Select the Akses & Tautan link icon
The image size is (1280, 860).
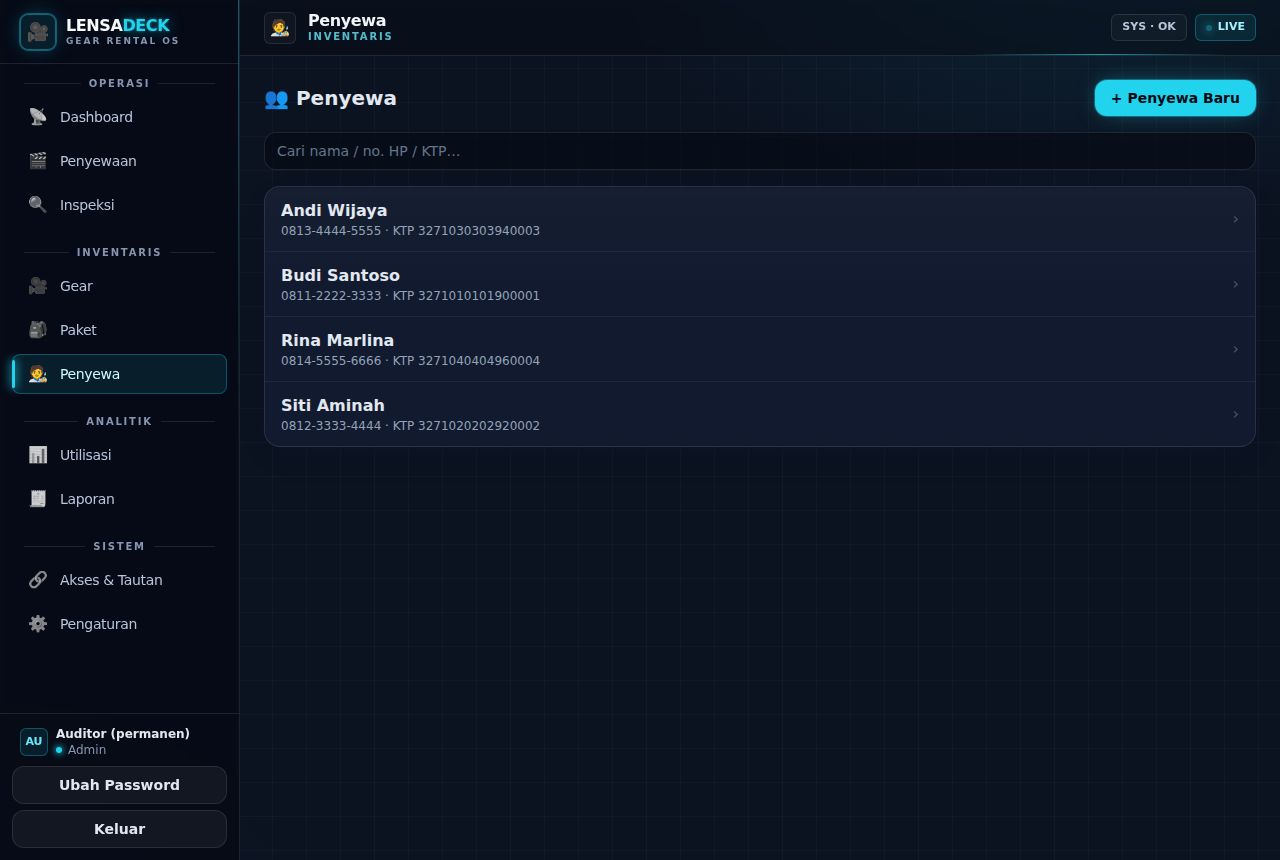(x=38, y=580)
